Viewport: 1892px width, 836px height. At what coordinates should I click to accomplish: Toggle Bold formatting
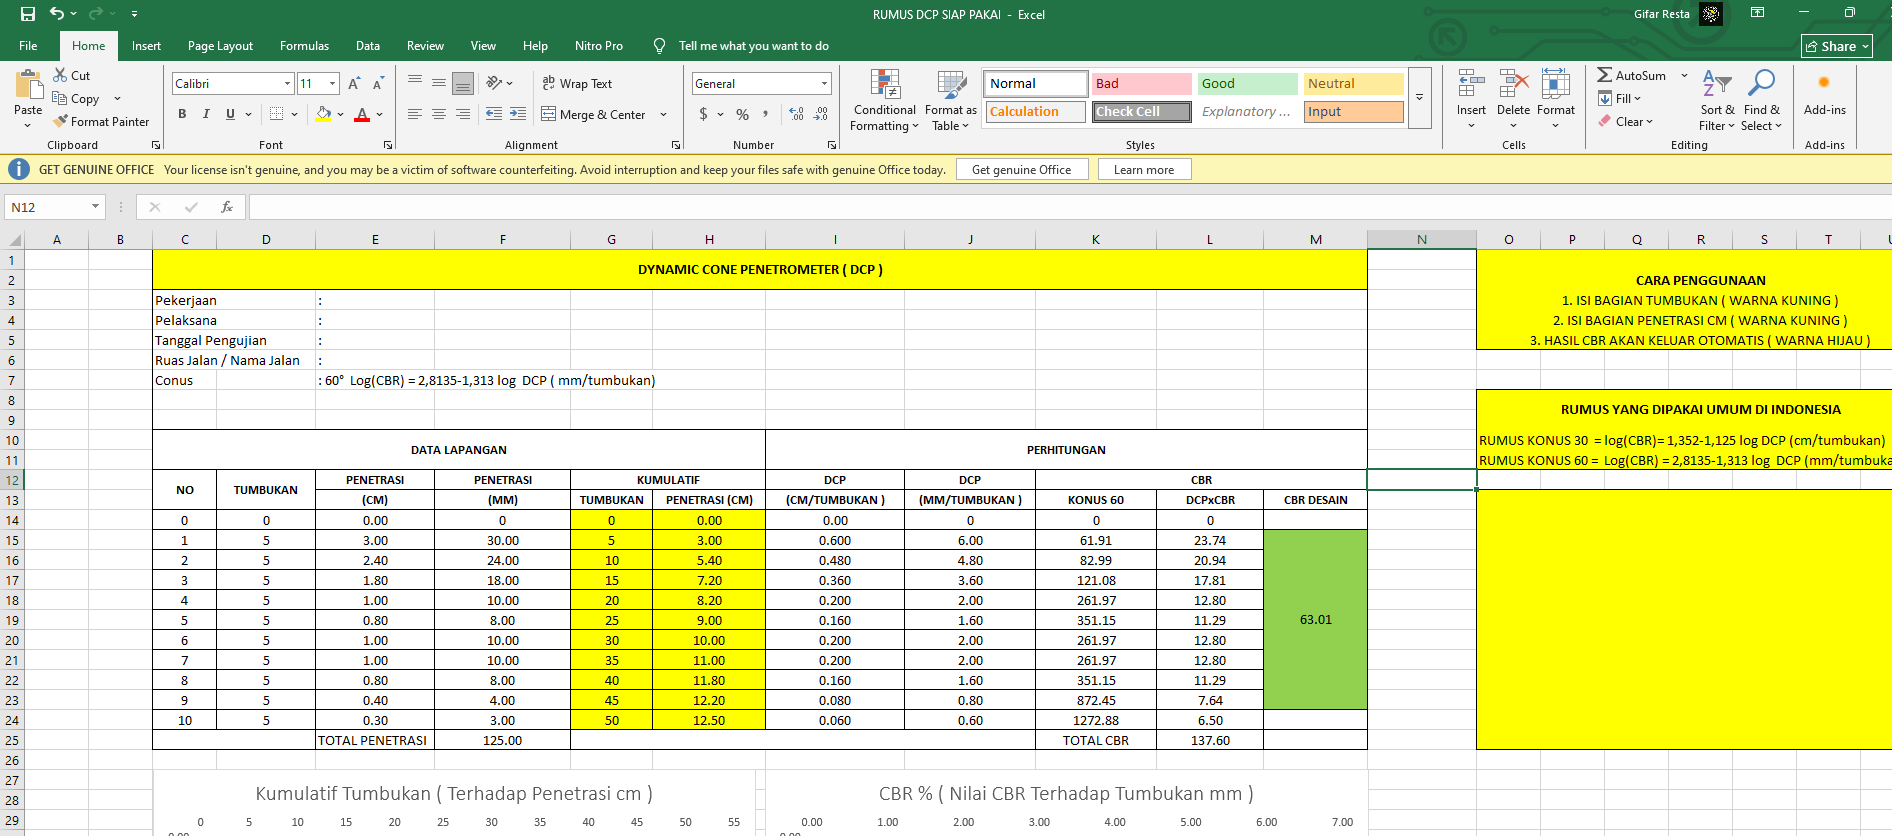(x=182, y=114)
